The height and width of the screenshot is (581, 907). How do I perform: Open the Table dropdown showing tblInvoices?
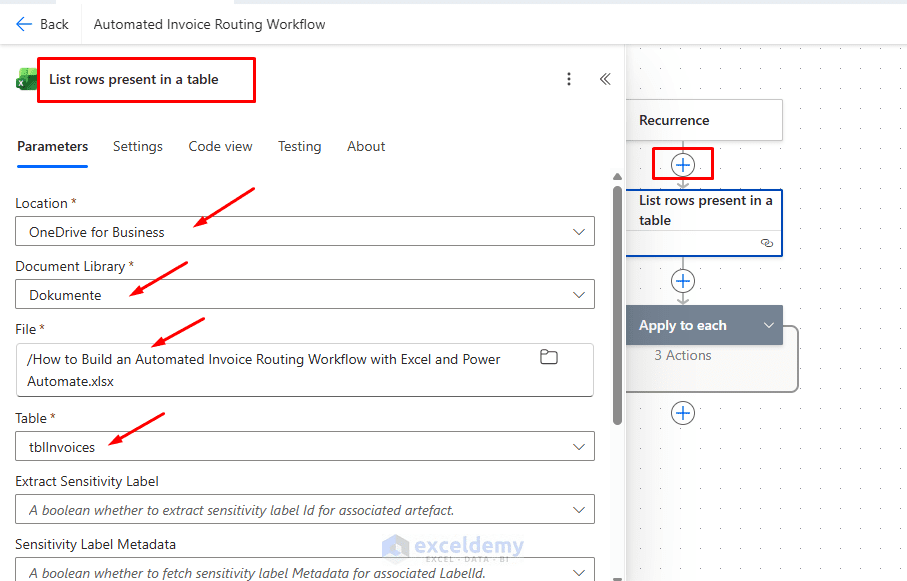tap(305, 446)
